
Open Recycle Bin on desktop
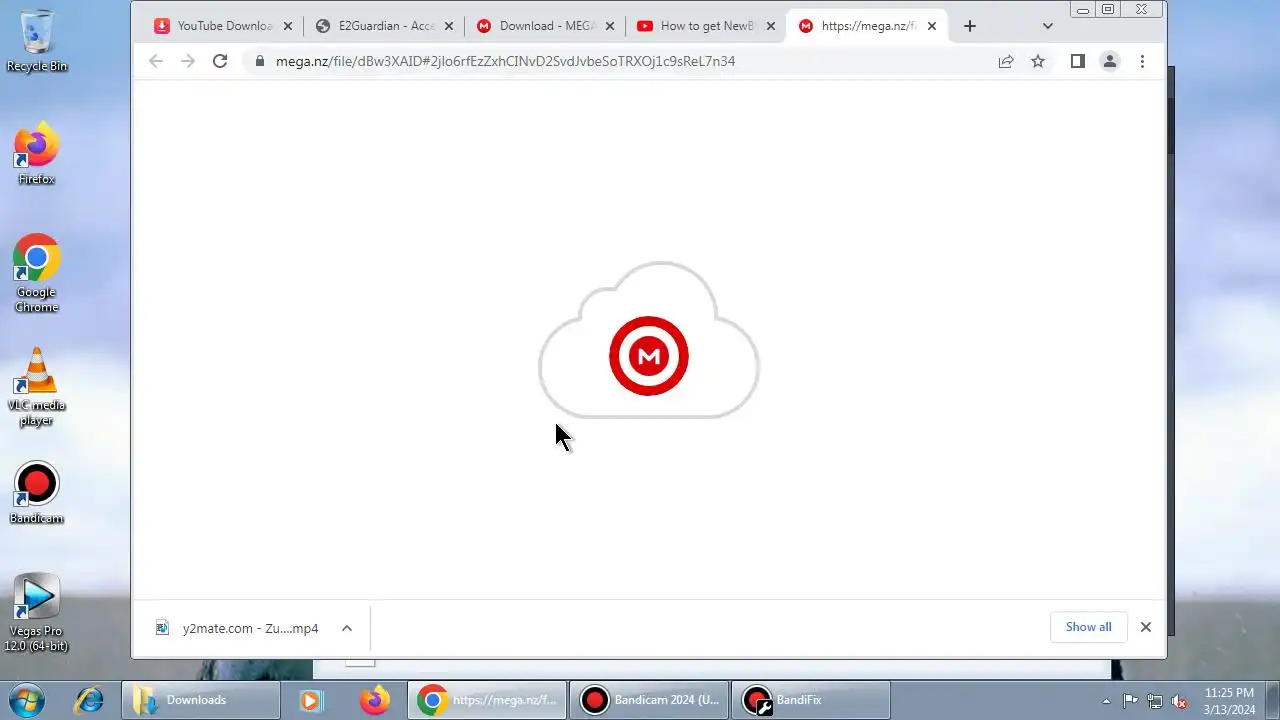pyautogui.click(x=37, y=41)
